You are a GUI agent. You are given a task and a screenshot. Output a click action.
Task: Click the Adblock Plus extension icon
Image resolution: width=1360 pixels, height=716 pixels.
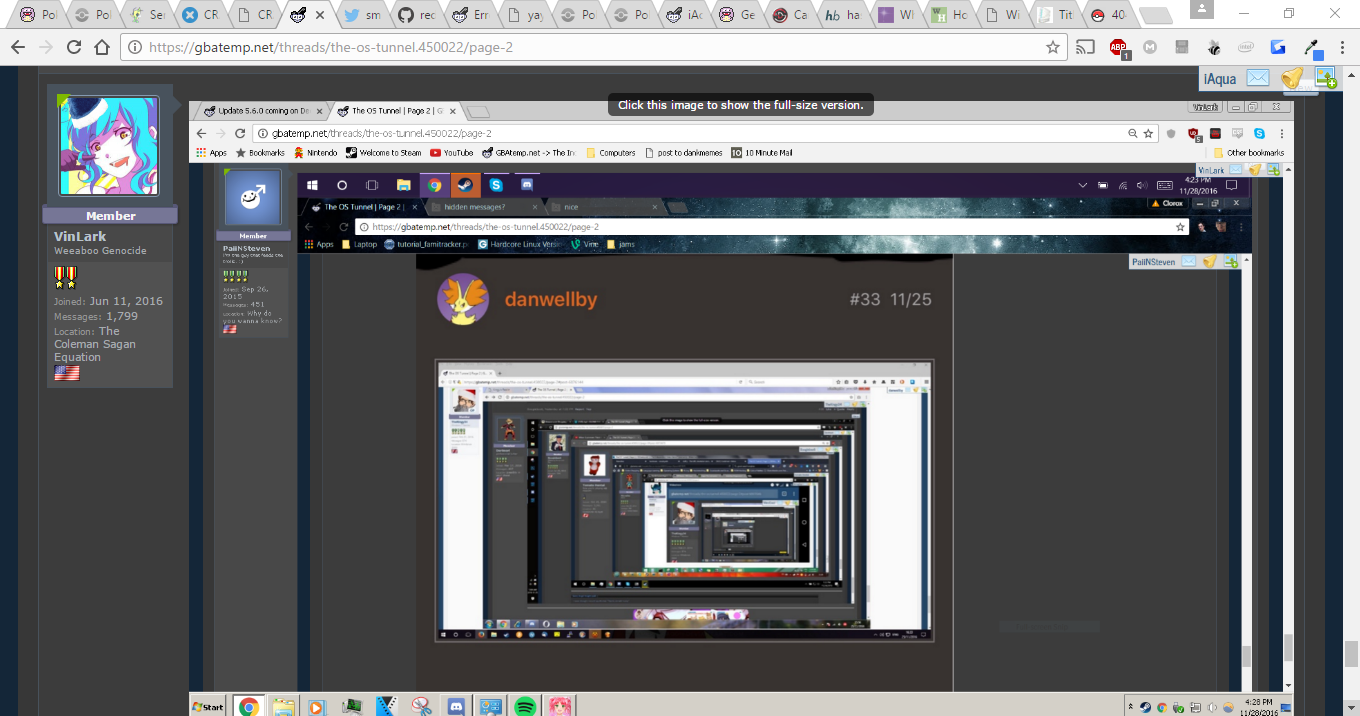click(1118, 47)
